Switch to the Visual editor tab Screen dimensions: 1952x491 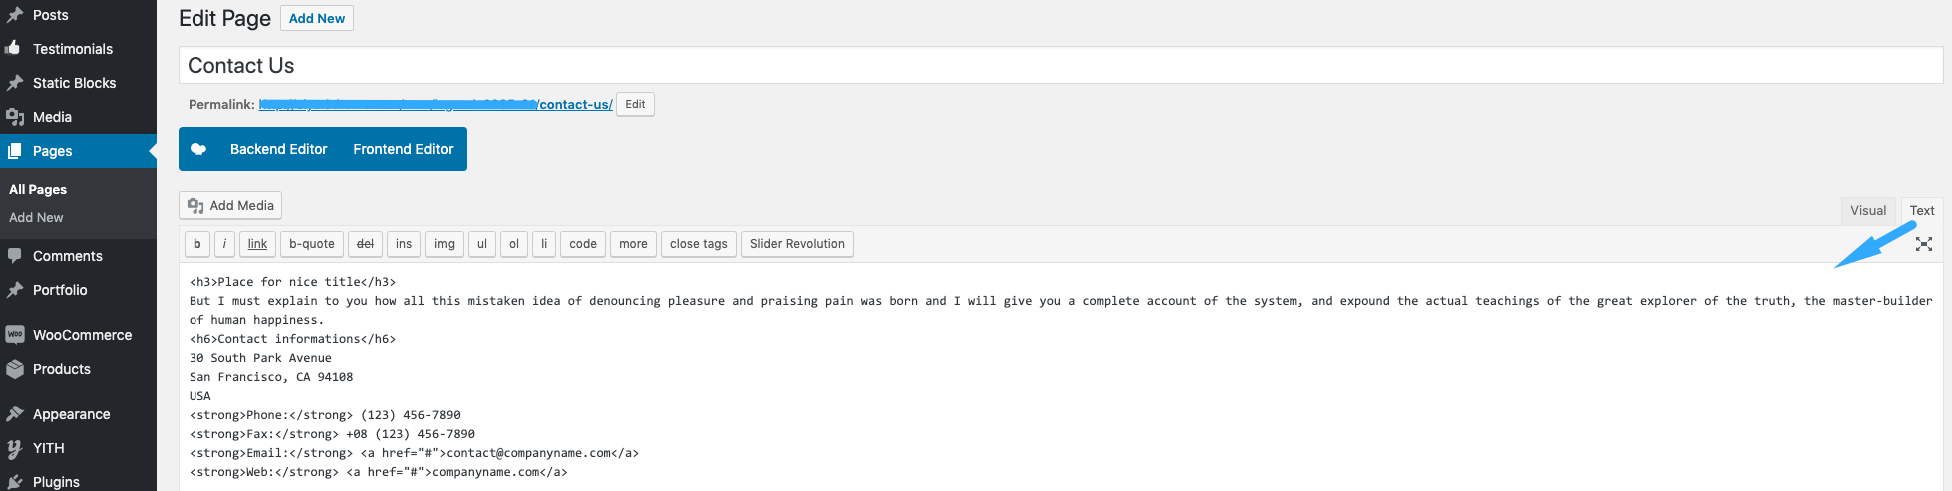click(x=1868, y=210)
